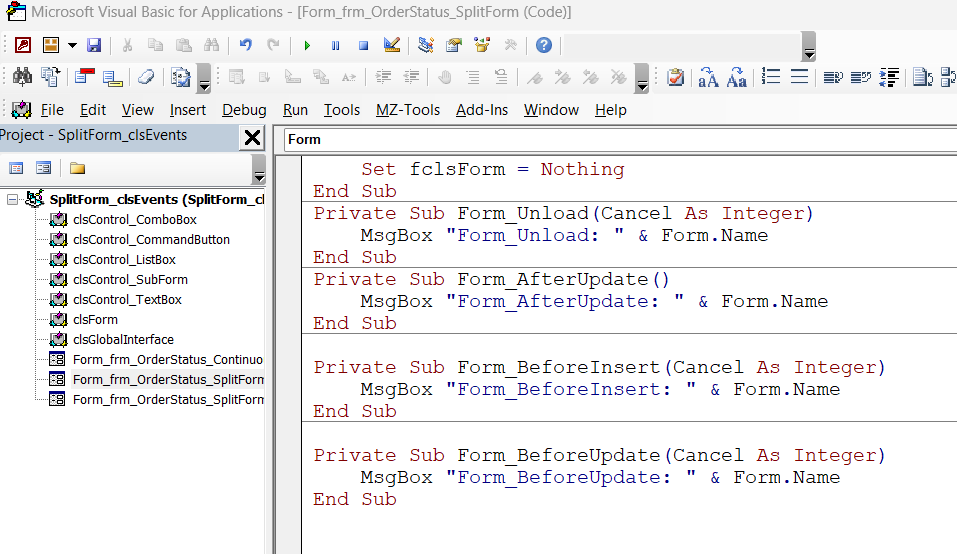Open the Insert Module dropdown arrow
This screenshot has height=554, width=957.
72,45
